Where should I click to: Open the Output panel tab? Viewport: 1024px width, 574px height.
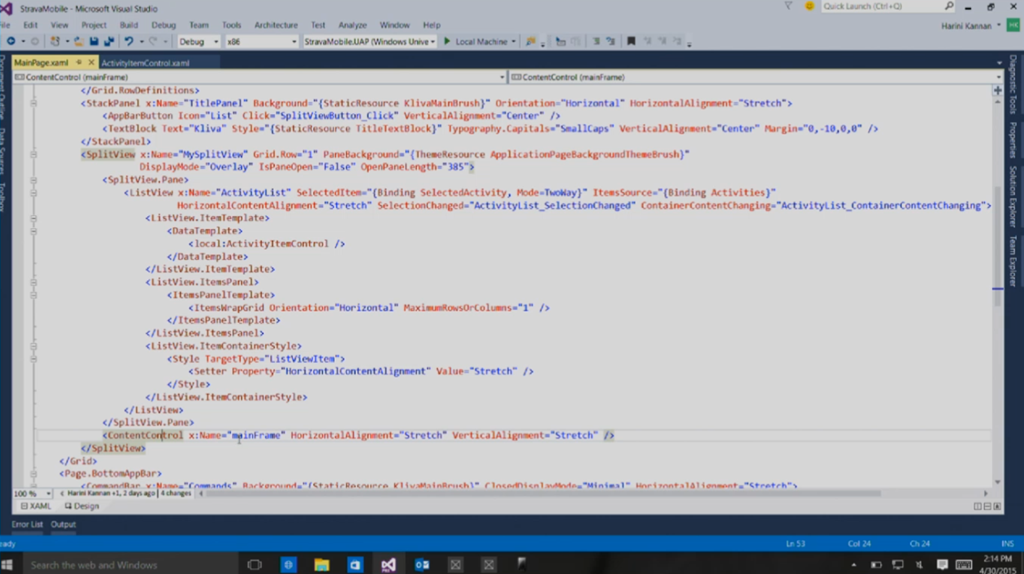(63, 524)
